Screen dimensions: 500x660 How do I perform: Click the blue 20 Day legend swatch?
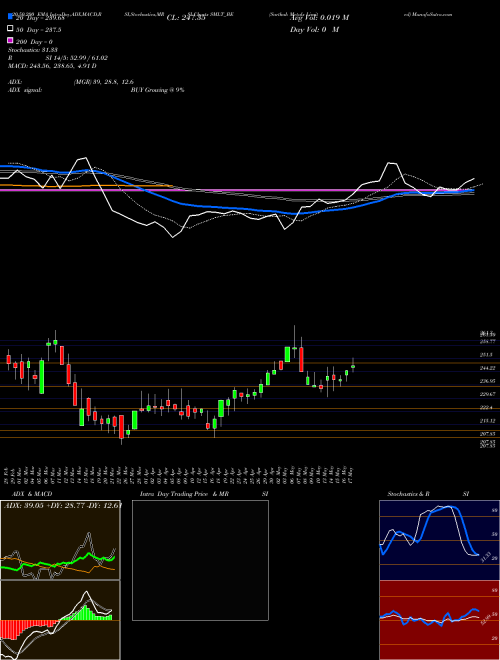[10, 17]
